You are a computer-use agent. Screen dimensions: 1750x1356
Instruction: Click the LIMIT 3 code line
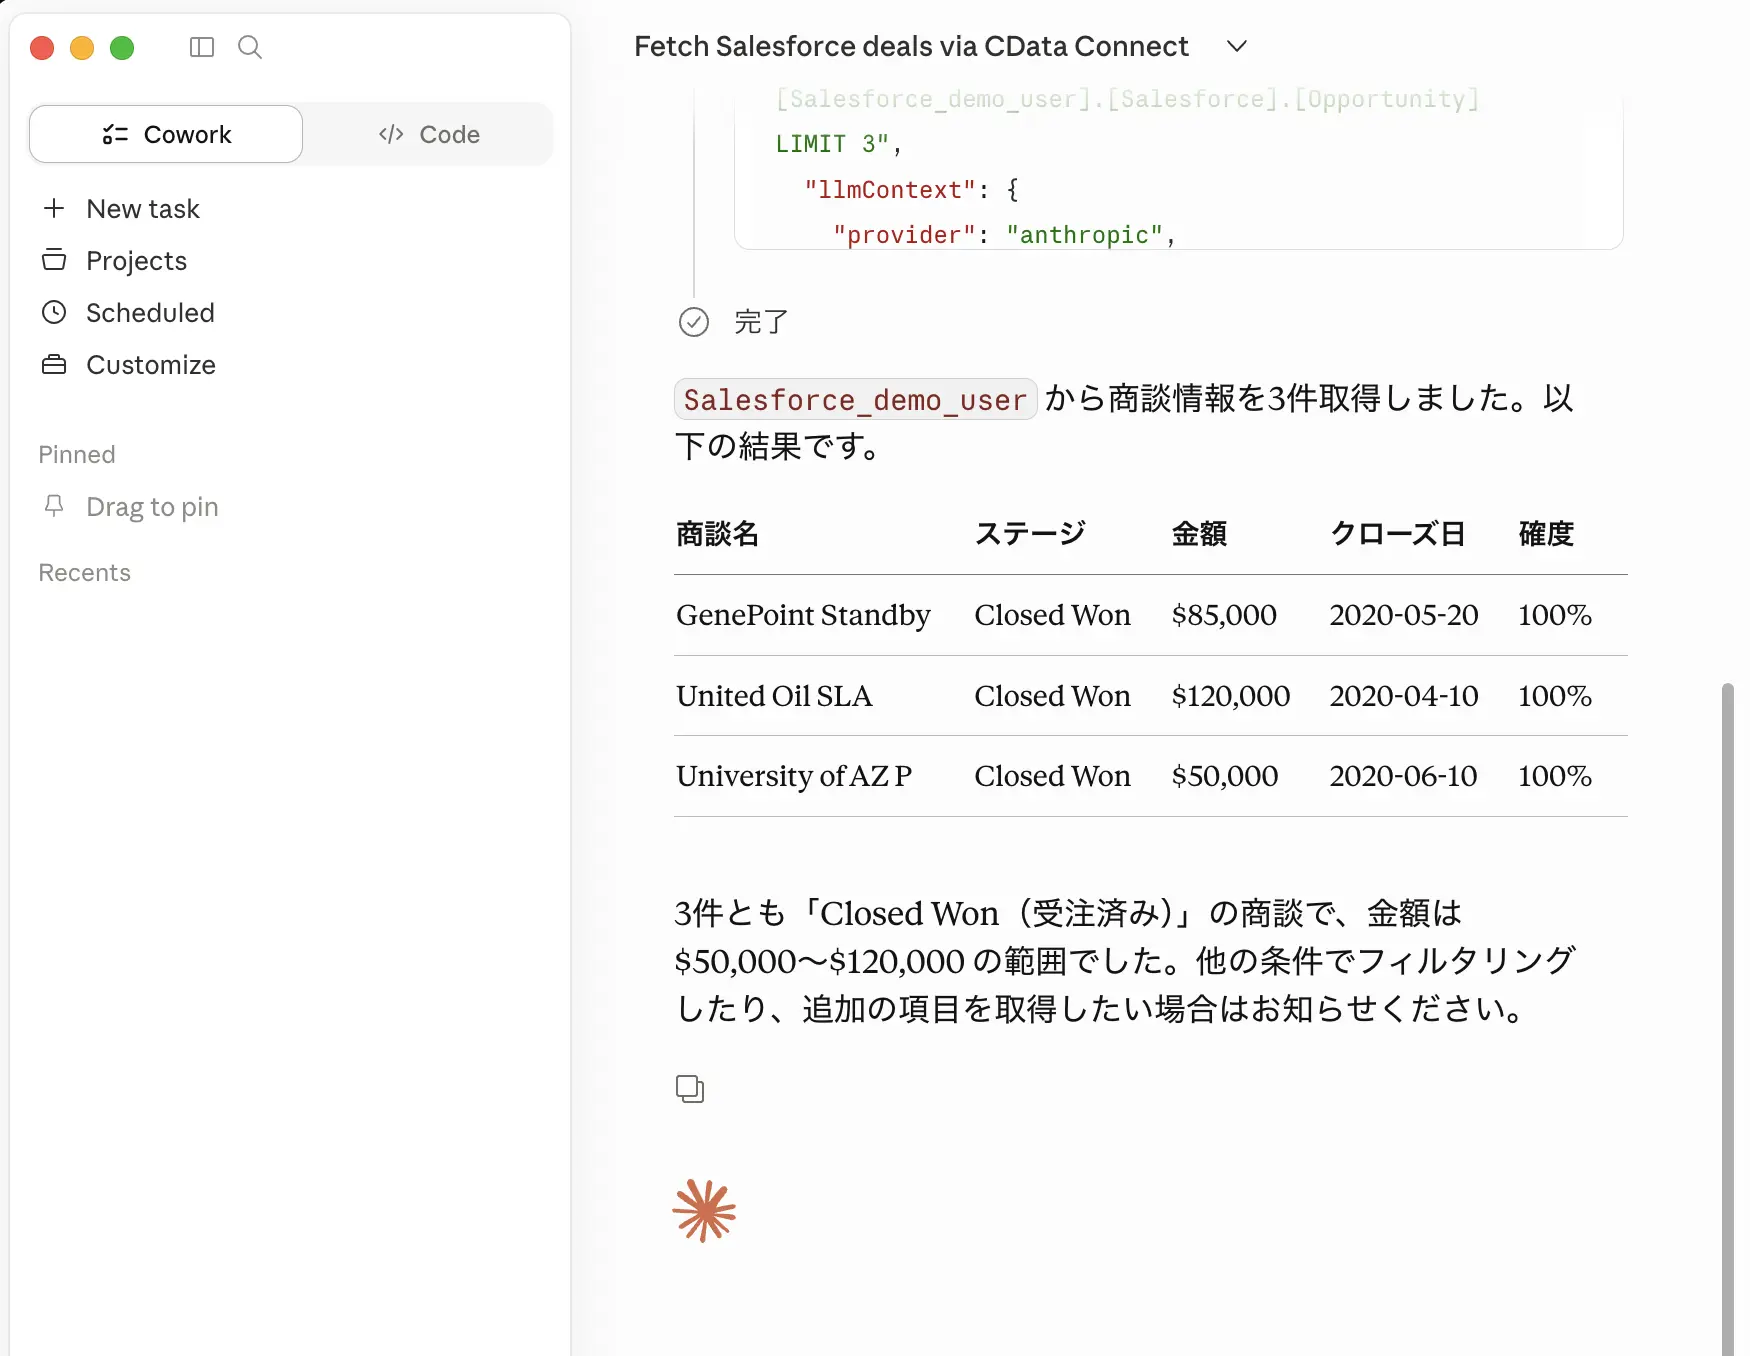tap(839, 144)
